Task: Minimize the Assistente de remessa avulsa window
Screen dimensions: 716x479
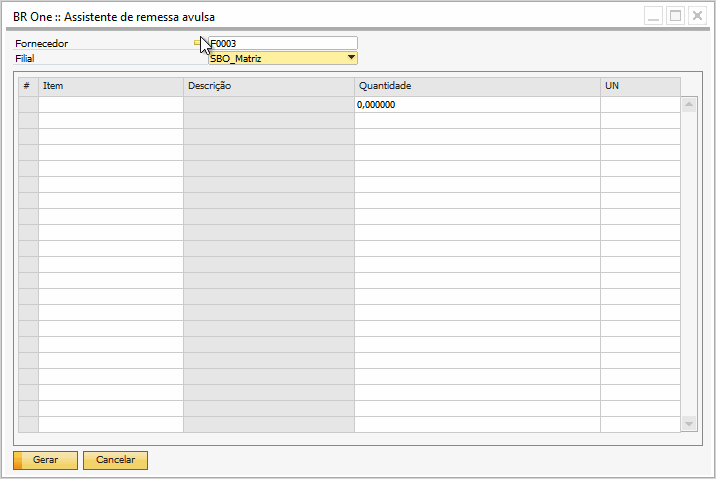Action: (x=653, y=16)
